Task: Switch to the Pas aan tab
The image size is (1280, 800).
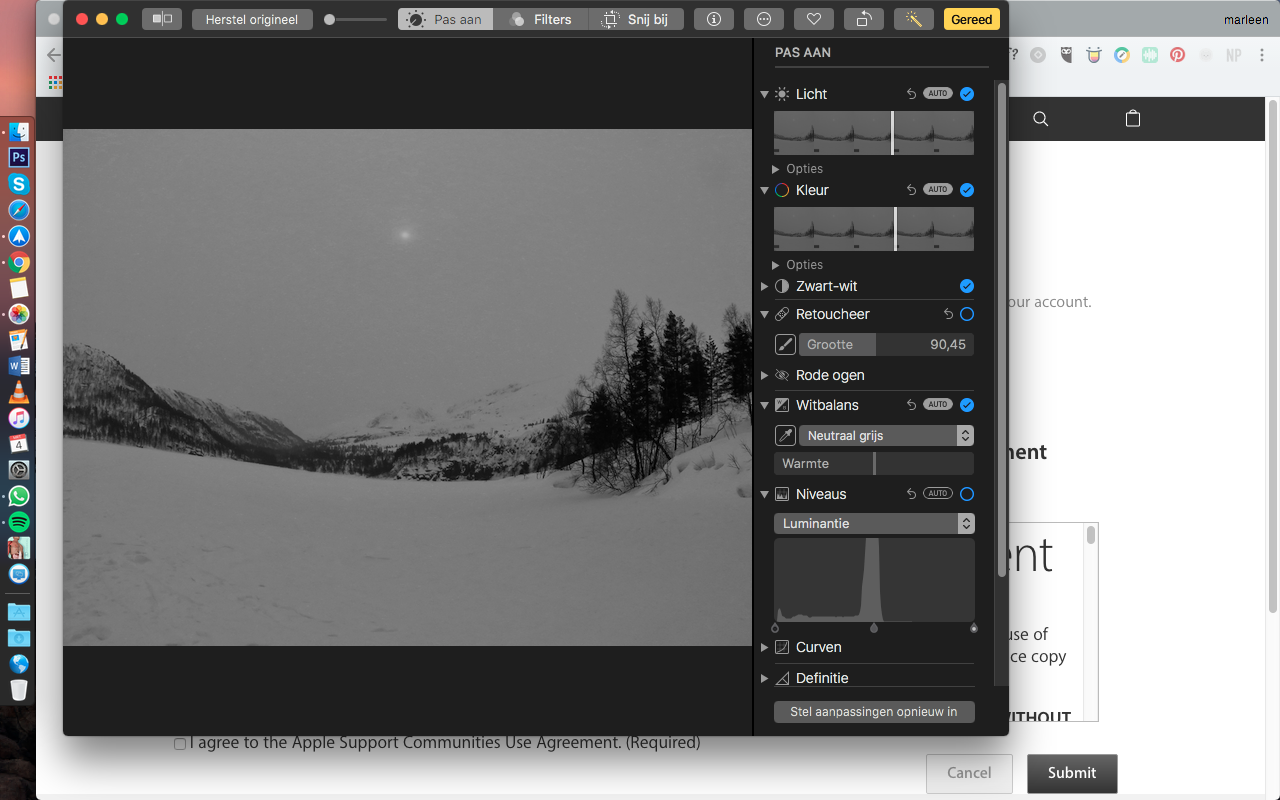Action: [x=445, y=19]
